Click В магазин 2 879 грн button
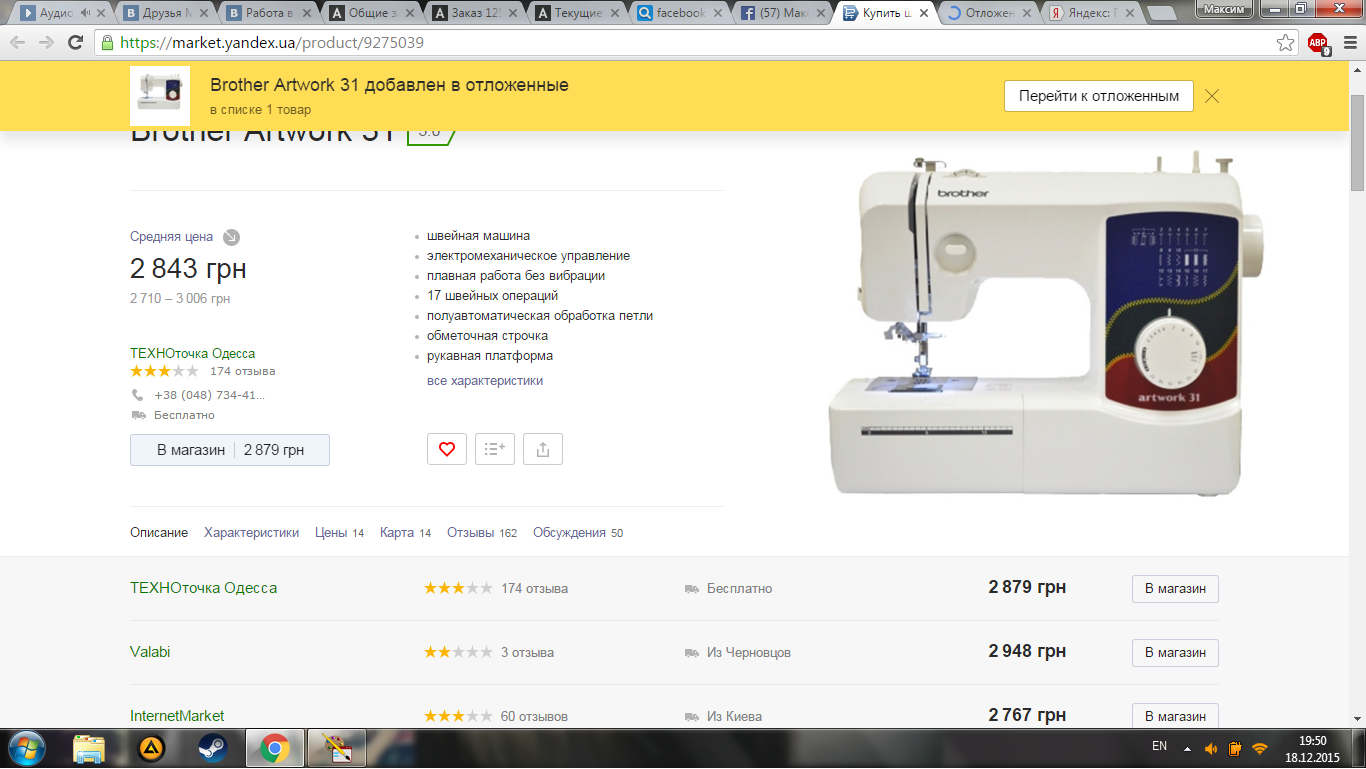 point(230,450)
